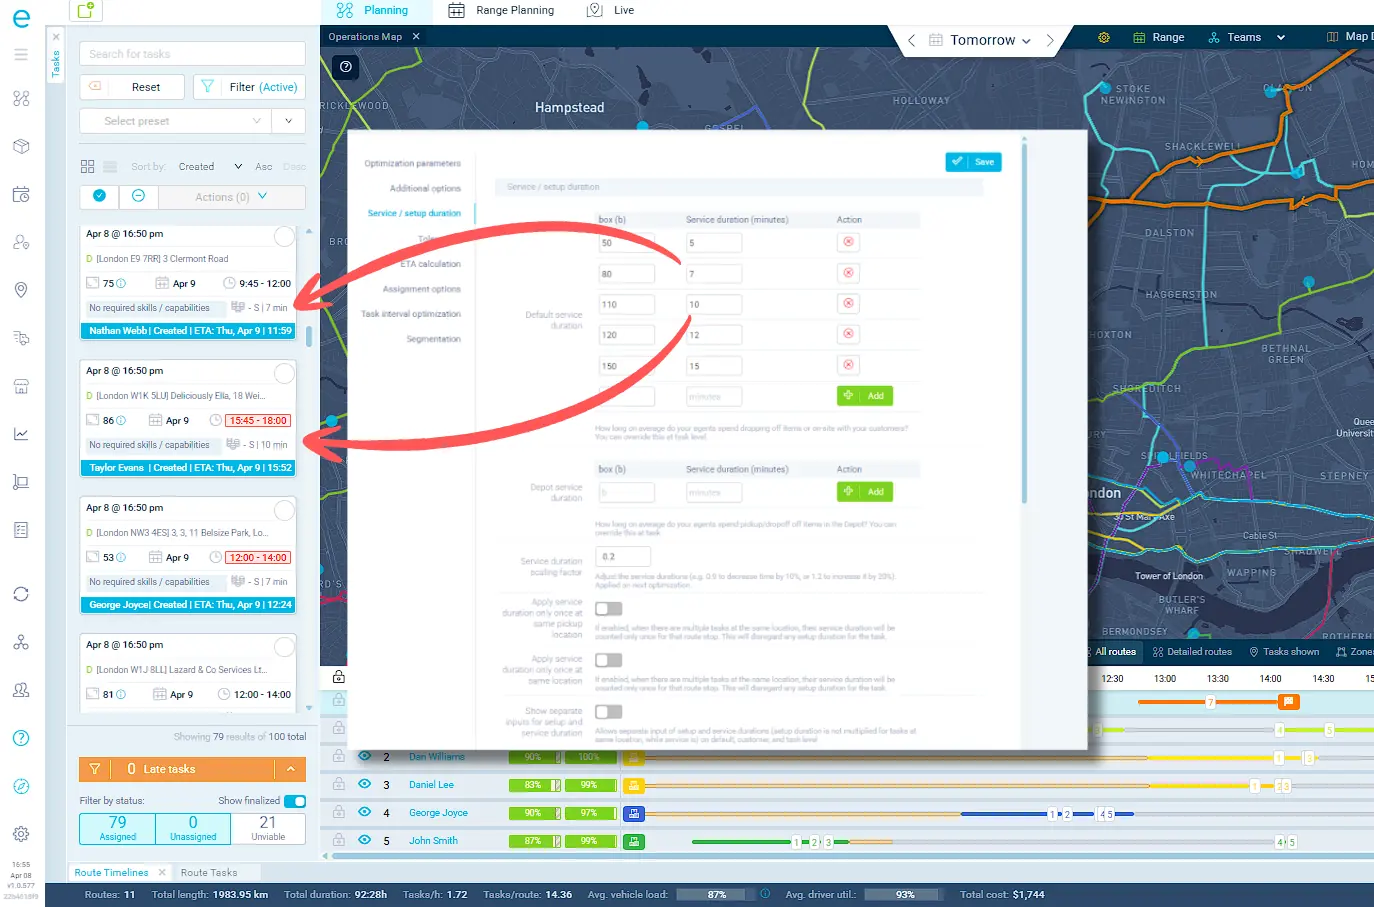The height and width of the screenshot is (907, 1374).
Task: Click the Reset button
Action: 133,87
